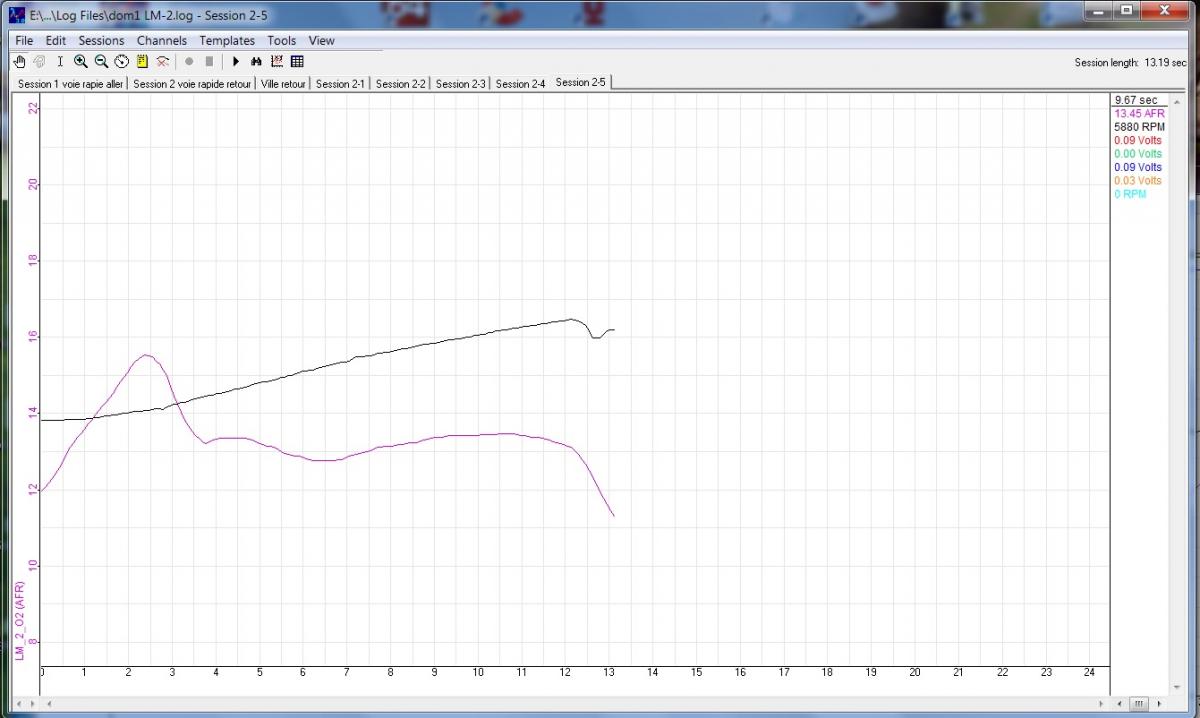This screenshot has width=1200, height=718.
Task: Click the Session length 13.19 sec label
Action: [x=1130, y=62]
